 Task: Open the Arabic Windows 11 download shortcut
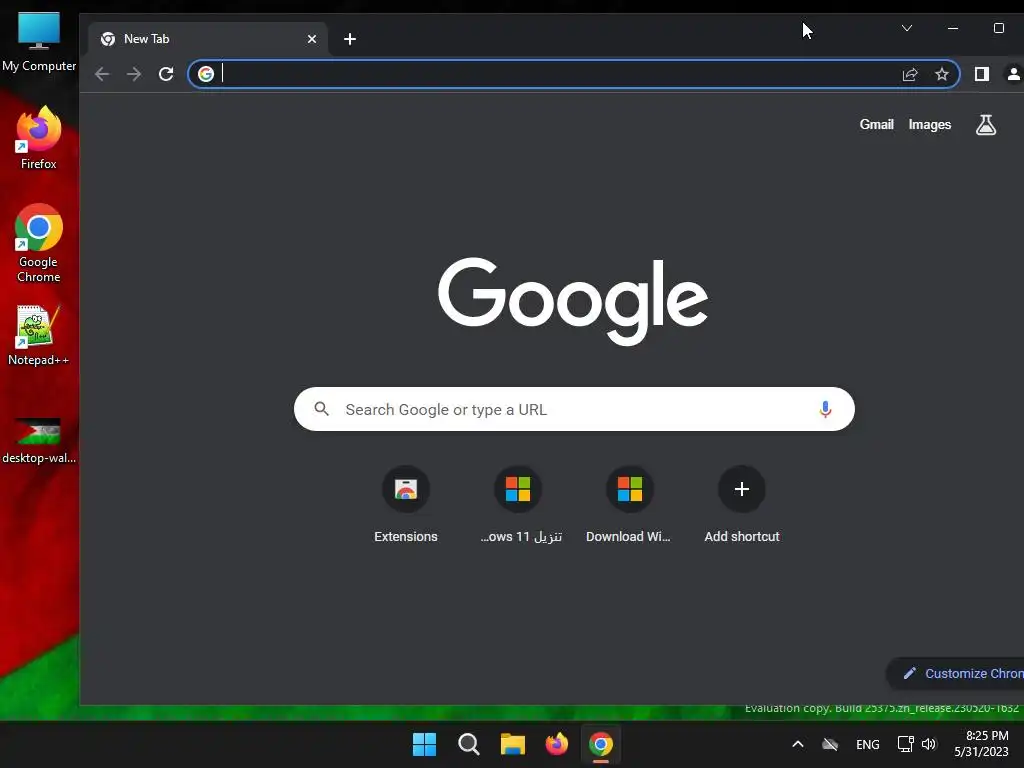pyautogui.click(x=519, y=504)
